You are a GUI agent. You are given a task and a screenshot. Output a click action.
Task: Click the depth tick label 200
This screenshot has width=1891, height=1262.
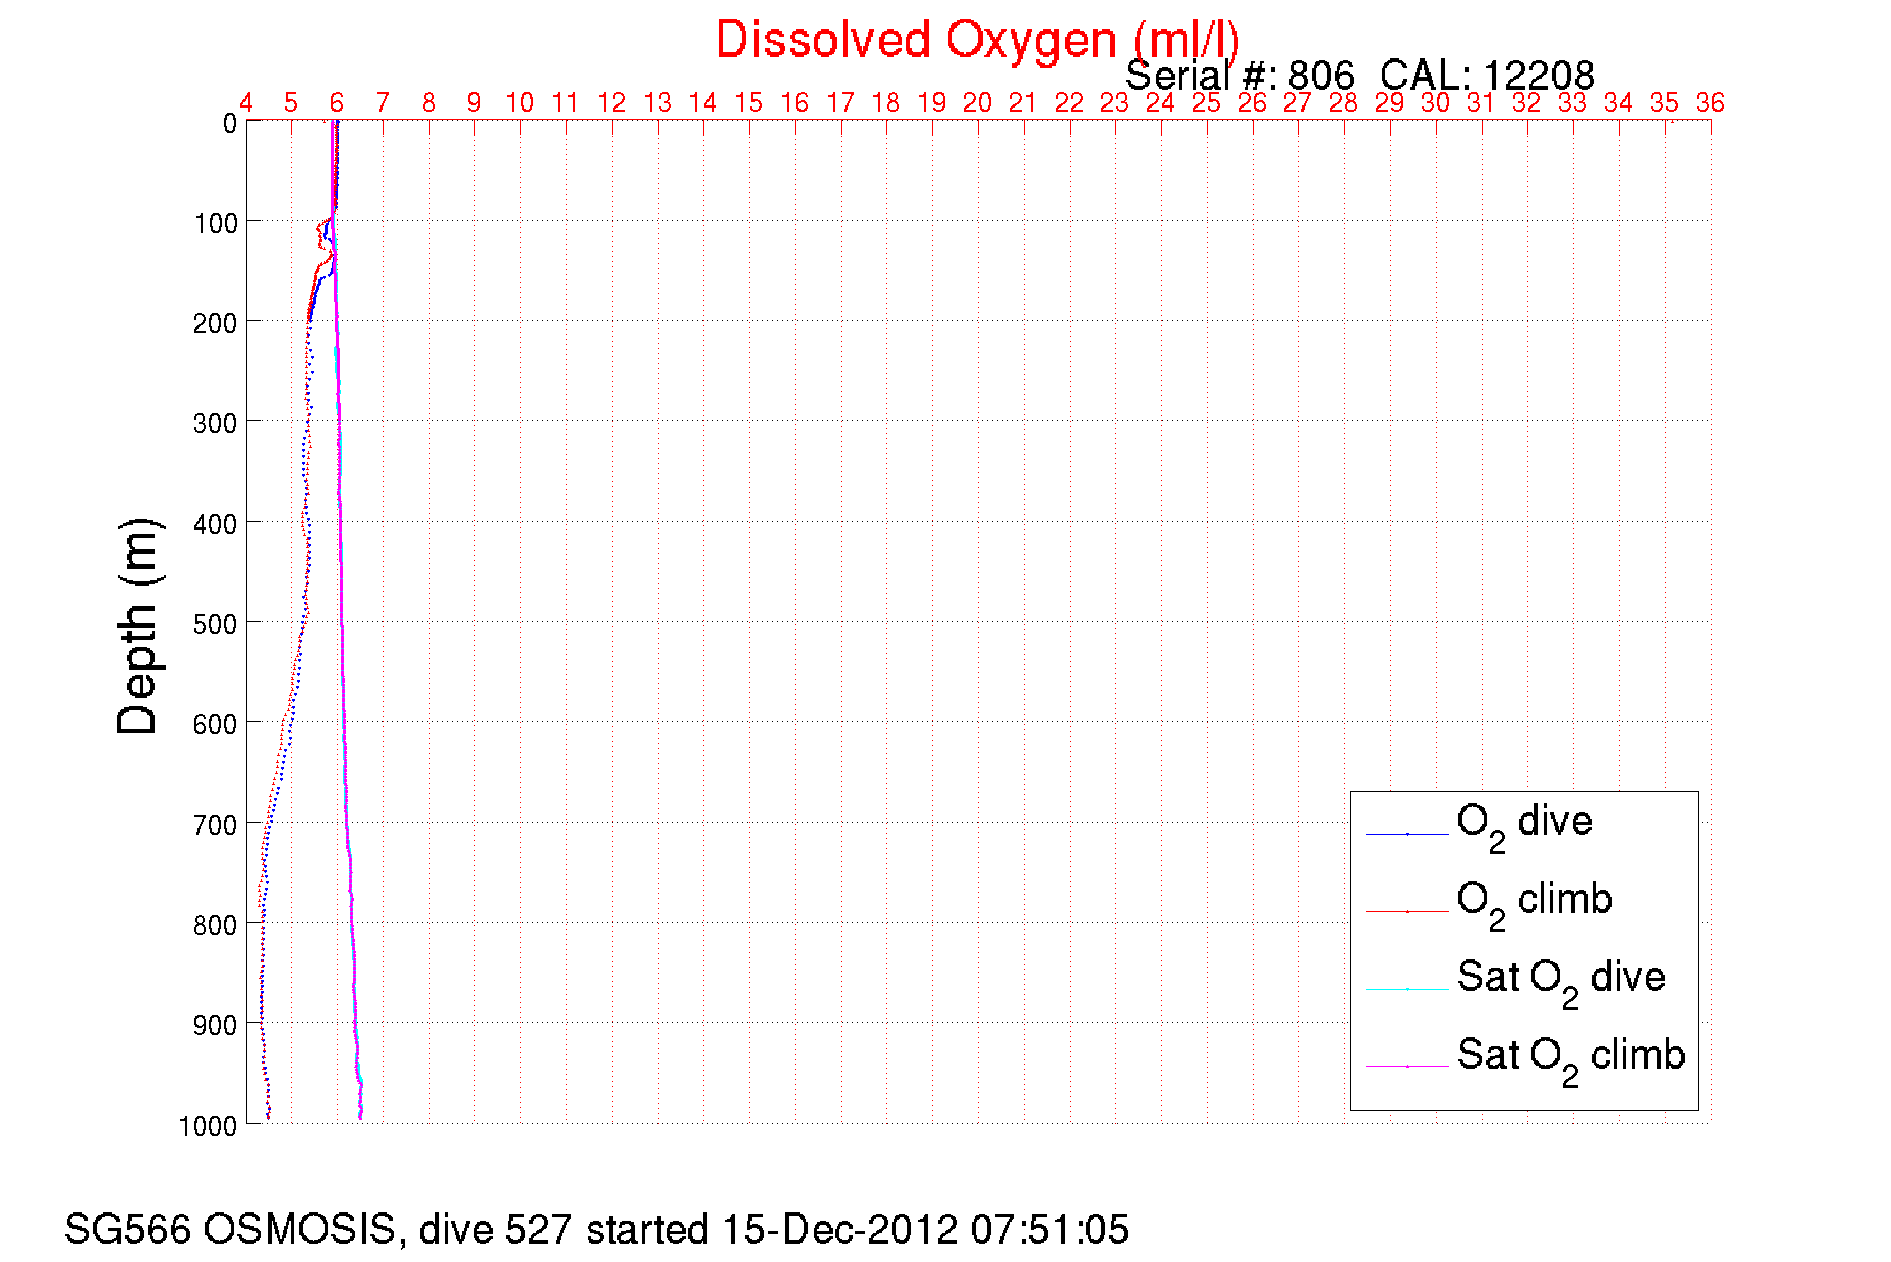pos(216,323)
